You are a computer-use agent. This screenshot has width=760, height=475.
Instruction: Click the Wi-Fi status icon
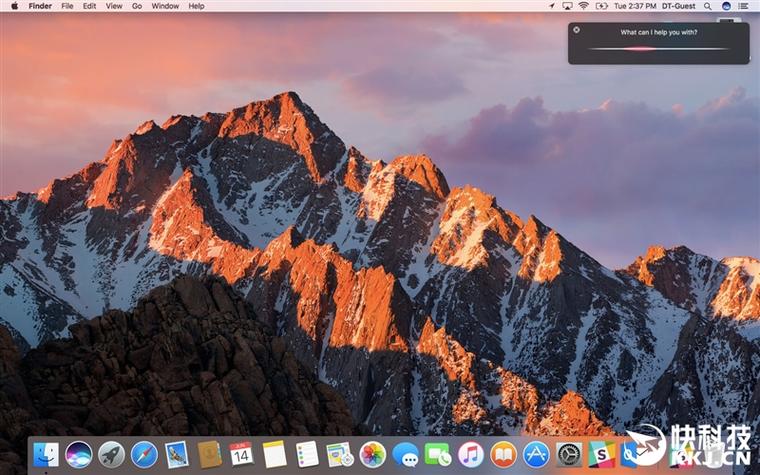[x=584, y=6]
